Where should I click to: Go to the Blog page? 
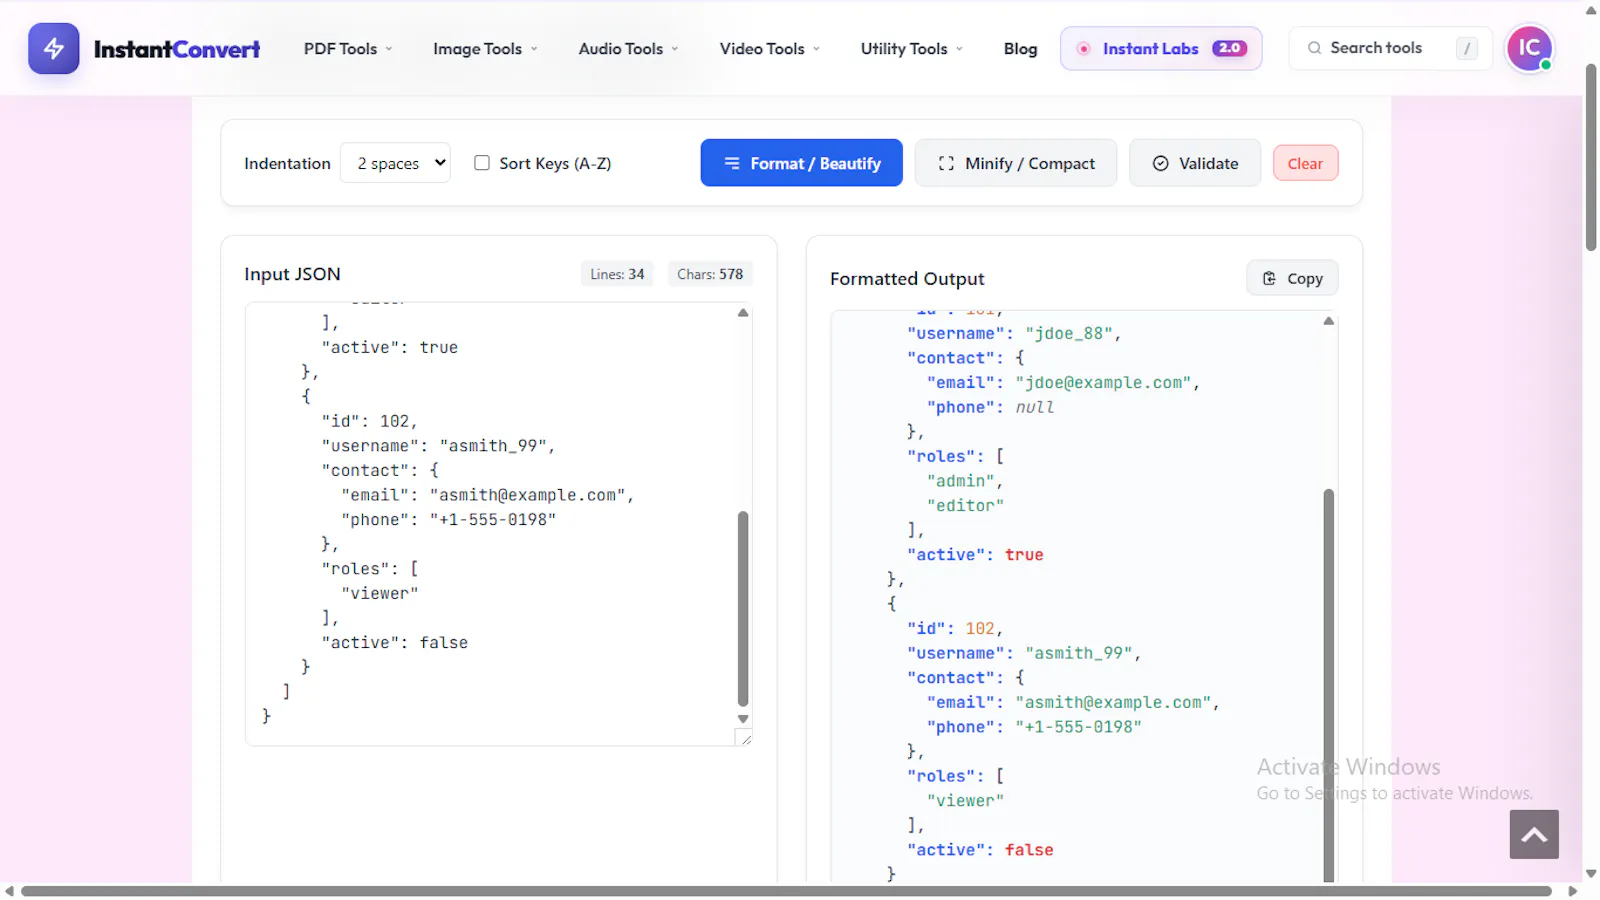click(x=1020, y=48)
